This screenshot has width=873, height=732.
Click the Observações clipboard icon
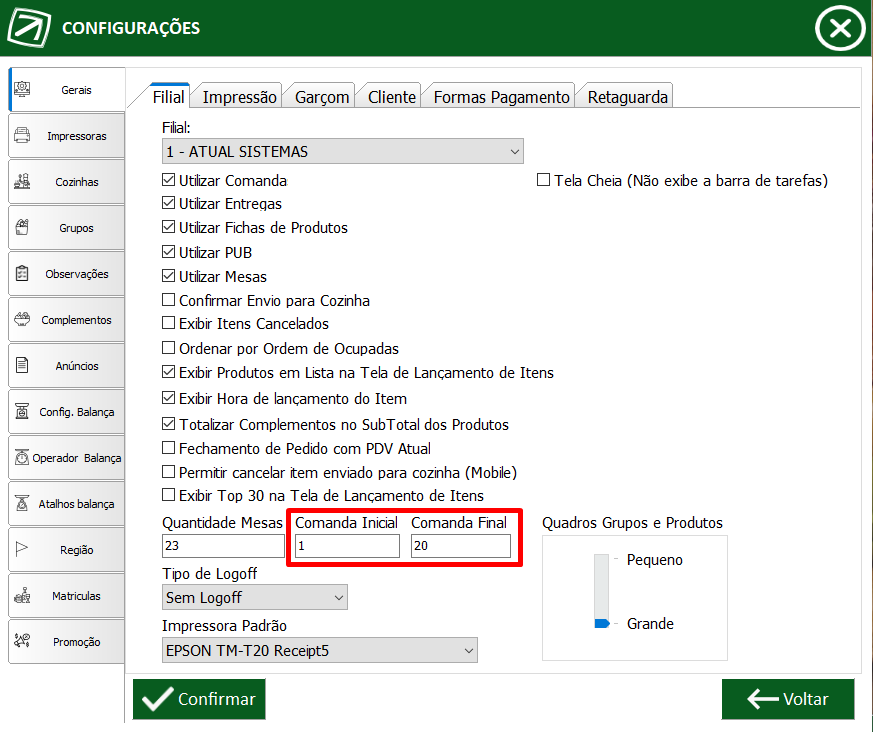pos(22,273)
